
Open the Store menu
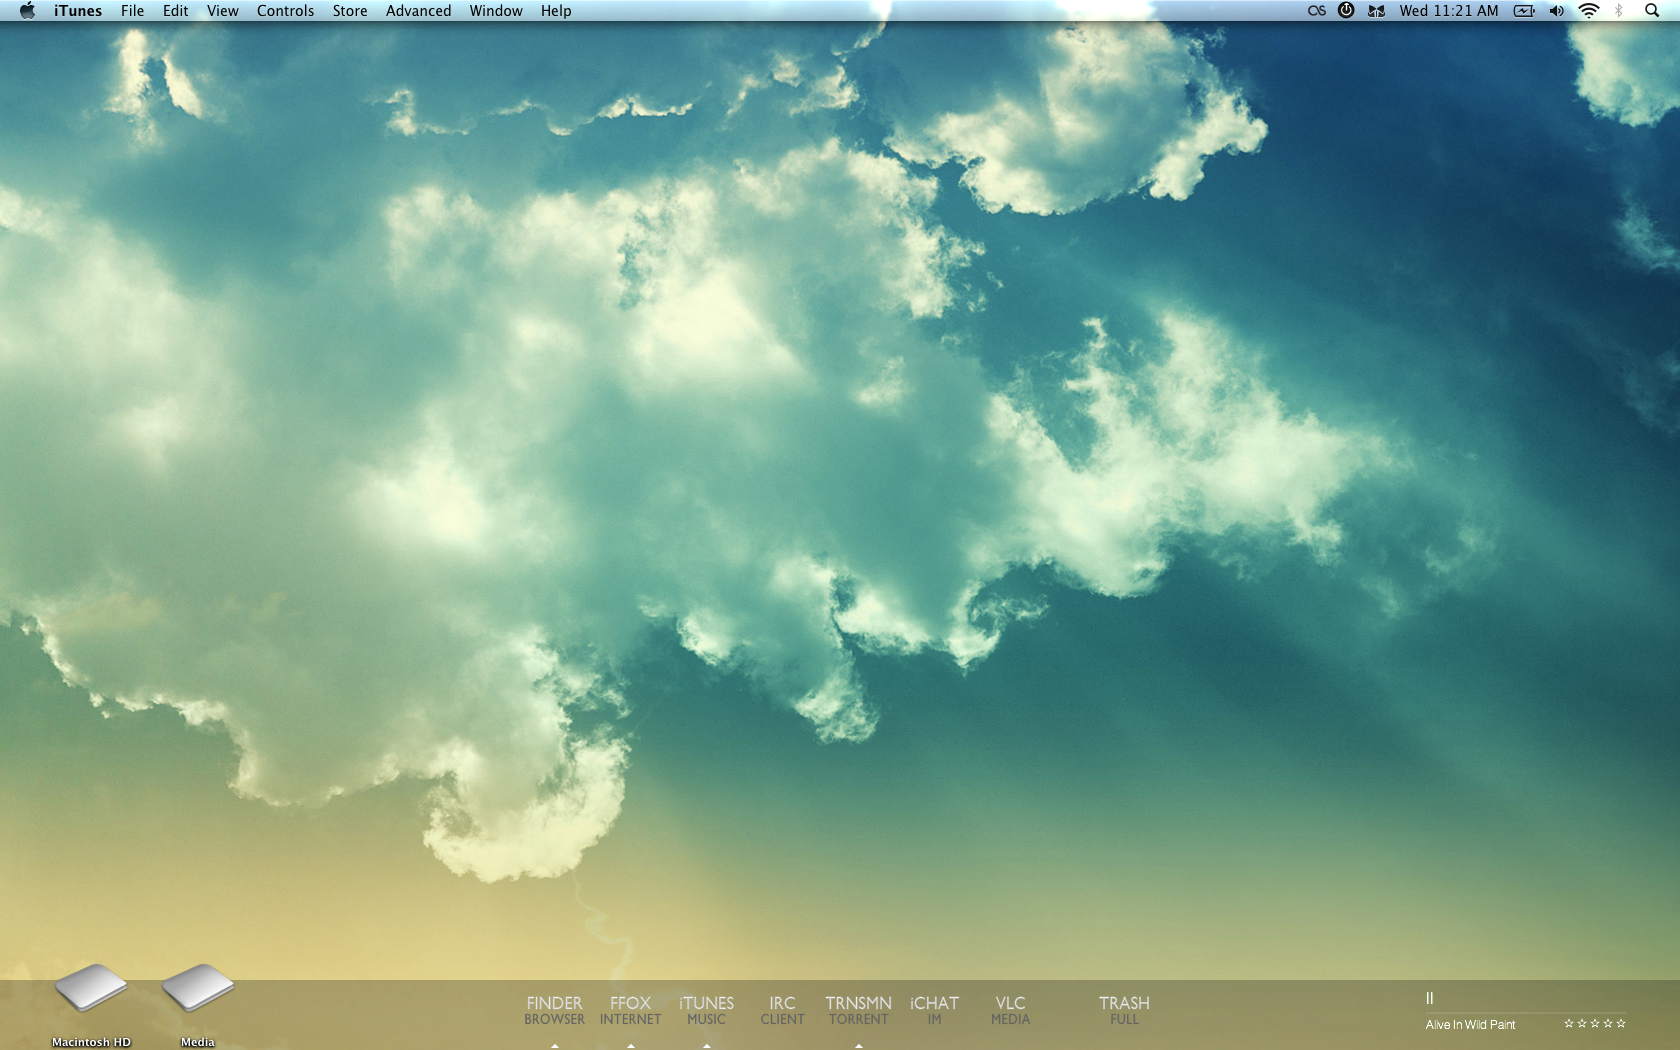(x=350, y=11)
